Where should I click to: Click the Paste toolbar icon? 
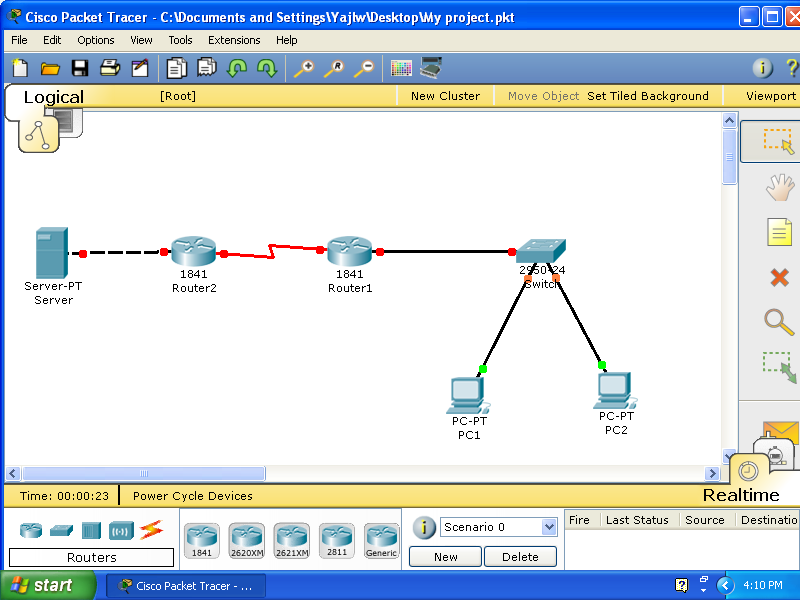[207, 67]
